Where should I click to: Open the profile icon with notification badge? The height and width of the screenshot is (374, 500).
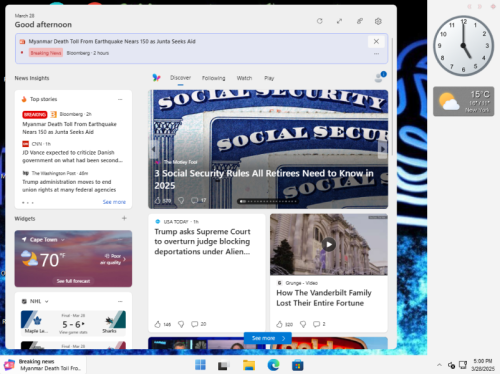[x=380, y=77]
